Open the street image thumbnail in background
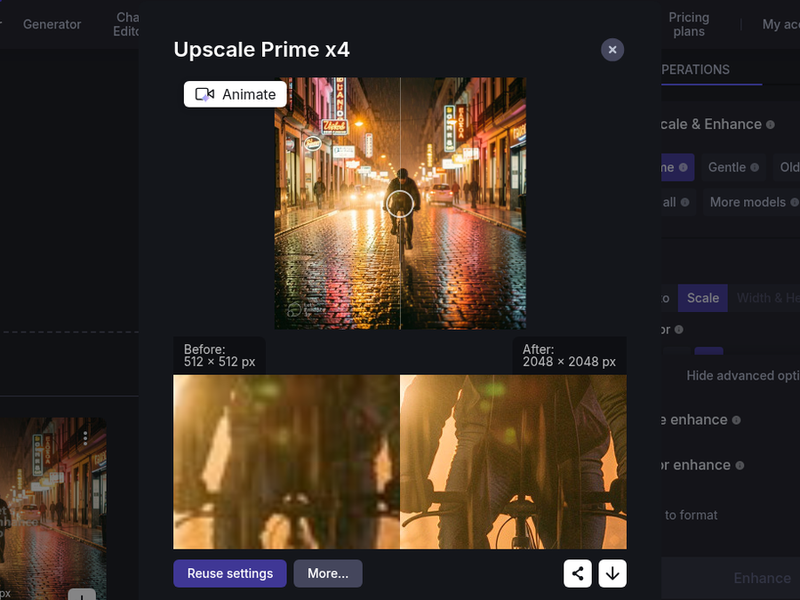 click(53, 509)
